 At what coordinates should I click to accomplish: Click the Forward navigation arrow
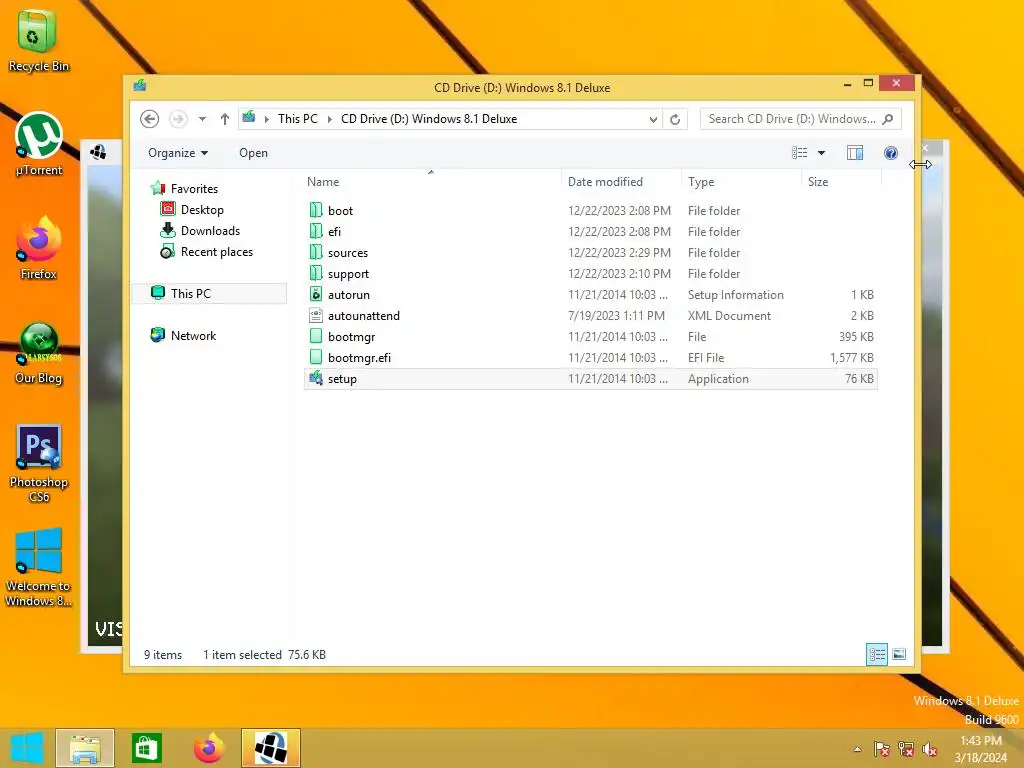pyautogui.click(x=178, y=119)
